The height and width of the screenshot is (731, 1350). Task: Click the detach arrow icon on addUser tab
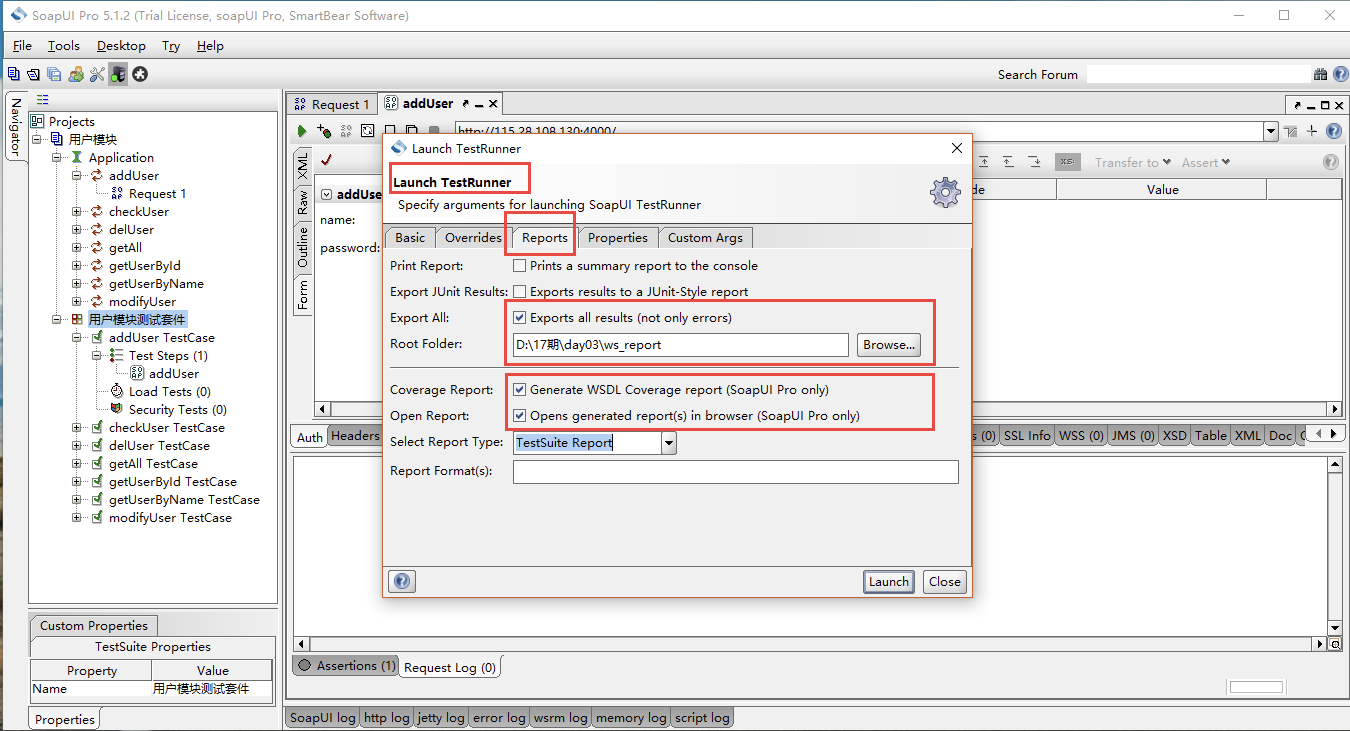click(x=466, y=104)
